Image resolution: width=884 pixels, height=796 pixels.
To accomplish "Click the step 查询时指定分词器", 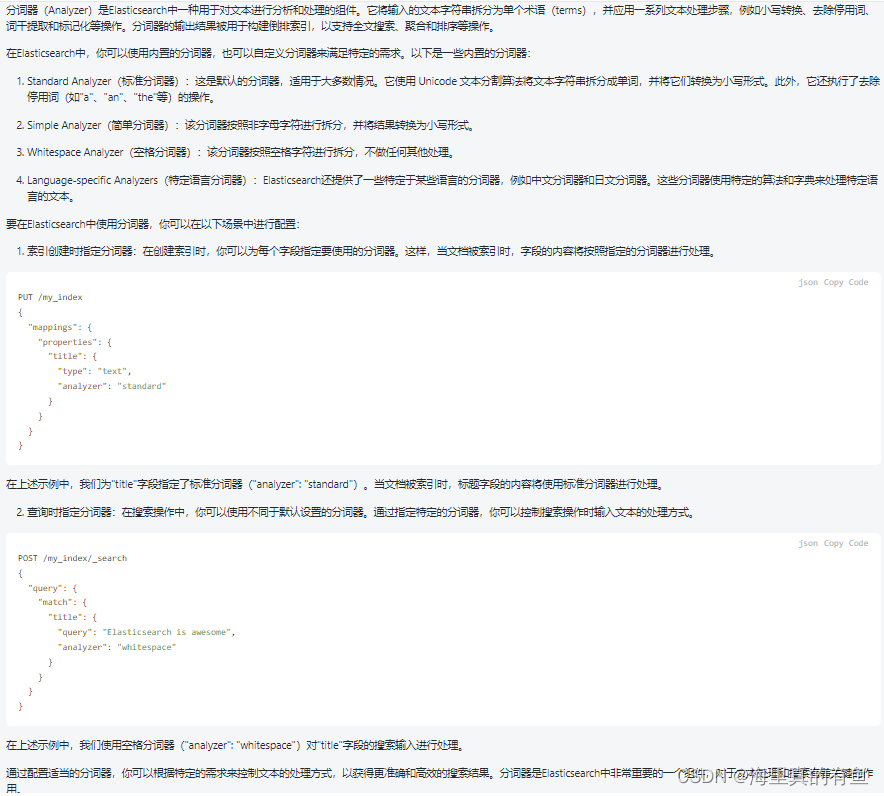I will pos(356,512).
